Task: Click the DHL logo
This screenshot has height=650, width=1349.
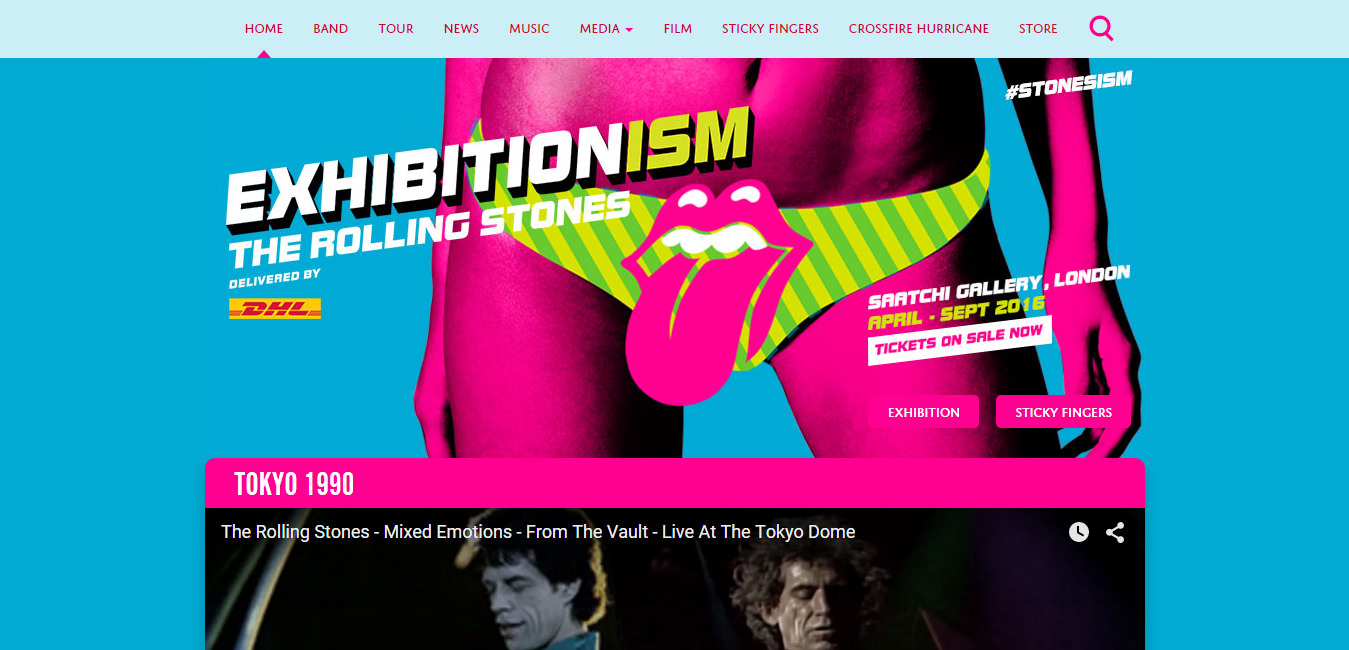Action: point(275,309)
